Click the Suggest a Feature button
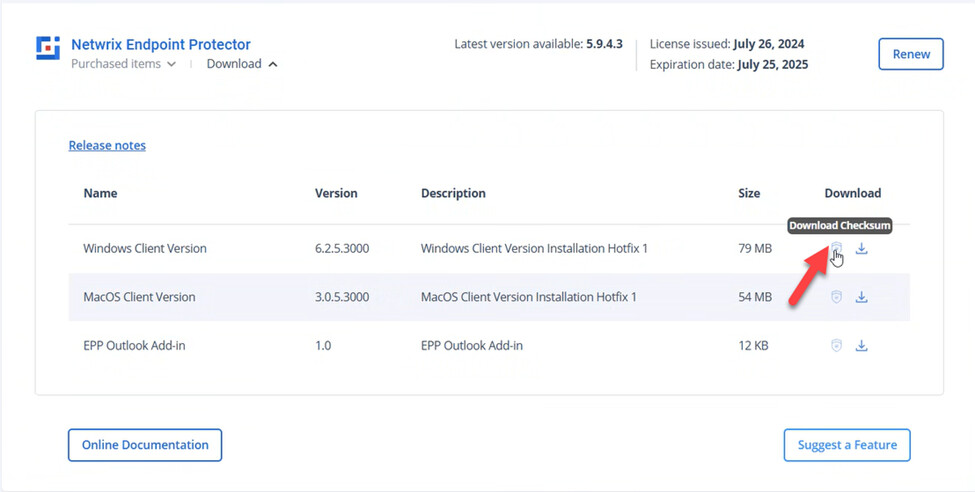975x492 pixels. pos(846,445)
